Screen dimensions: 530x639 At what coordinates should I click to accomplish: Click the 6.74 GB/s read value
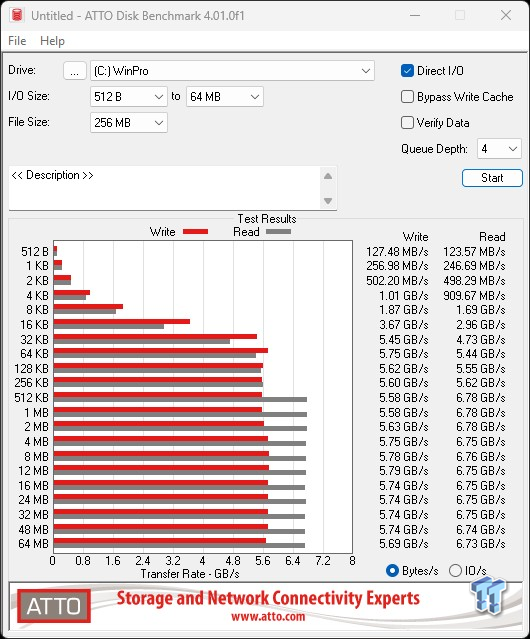point(481,529)
